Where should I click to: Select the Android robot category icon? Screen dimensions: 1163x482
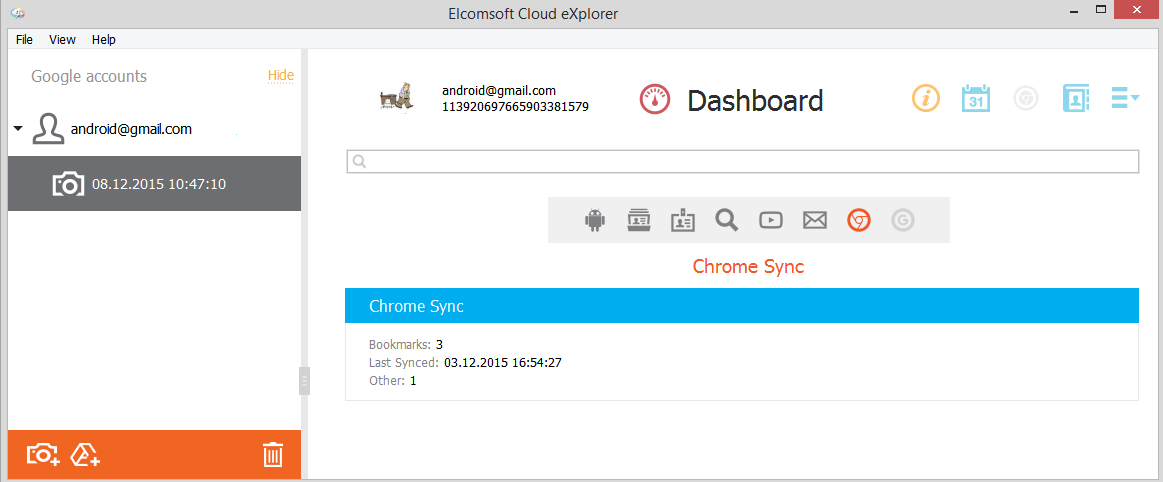(x=595, y=220)
